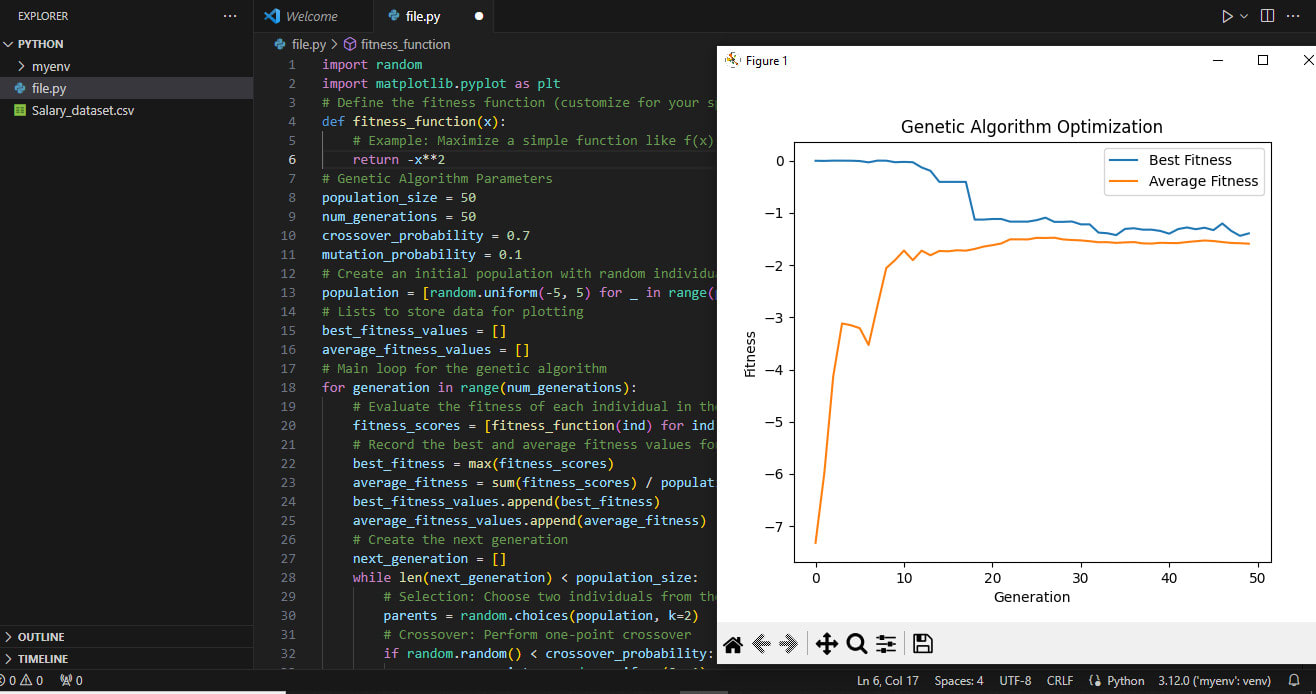The height and width of the screenshot is (694, 1316).
Task: Save the figure with the disk icon
Action: tap(923, 645)
